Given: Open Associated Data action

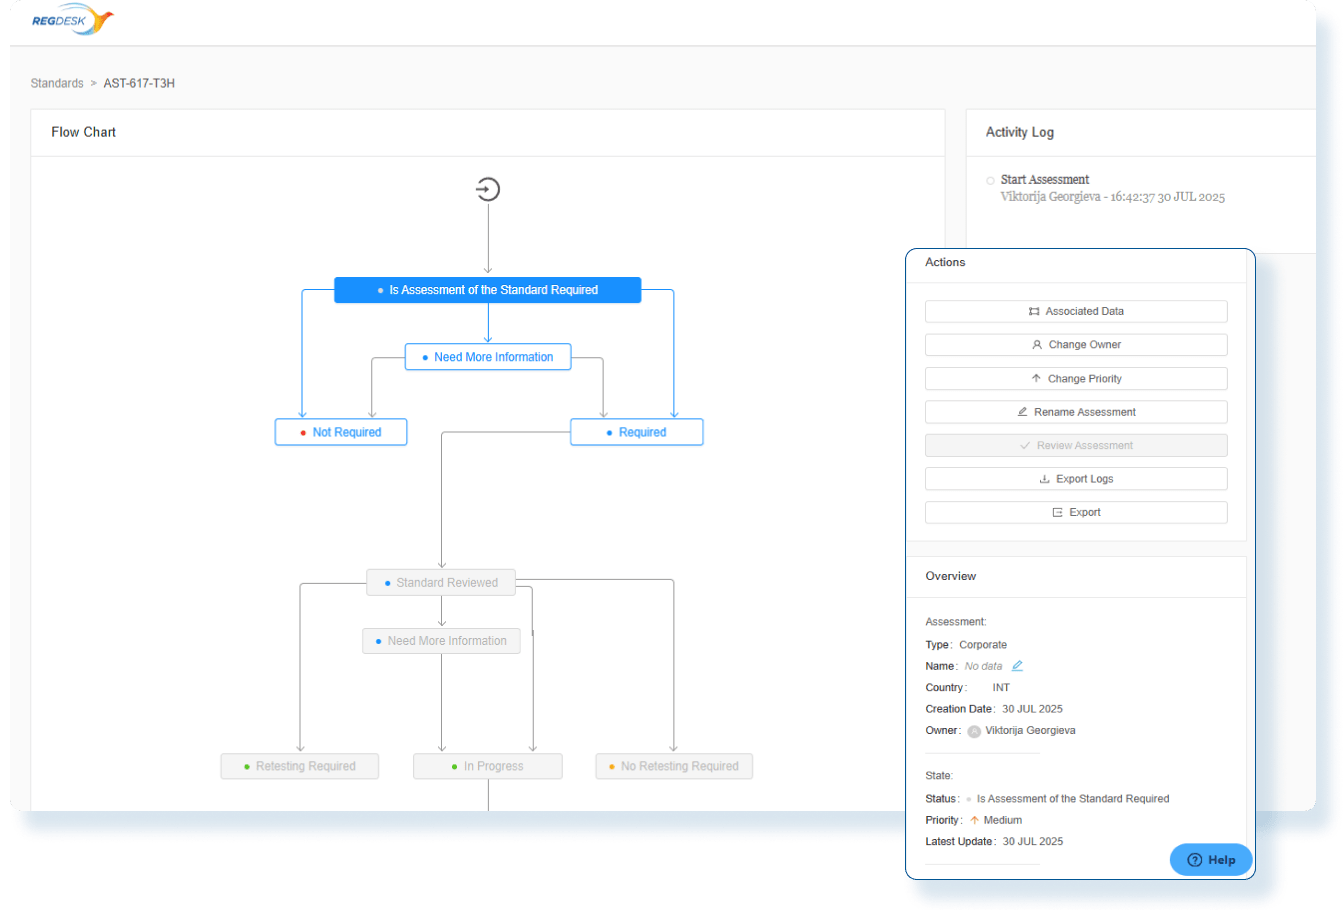Looking at the screenshot, I should tap(1075, 312).
